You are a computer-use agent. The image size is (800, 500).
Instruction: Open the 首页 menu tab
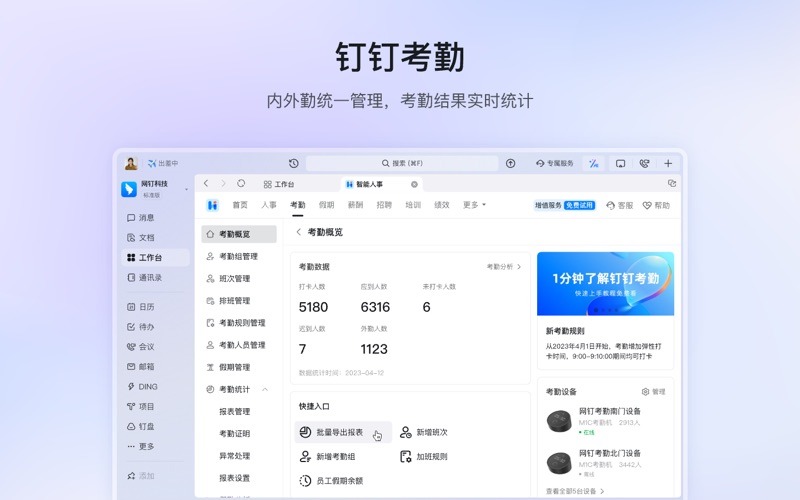coord(240,205)
